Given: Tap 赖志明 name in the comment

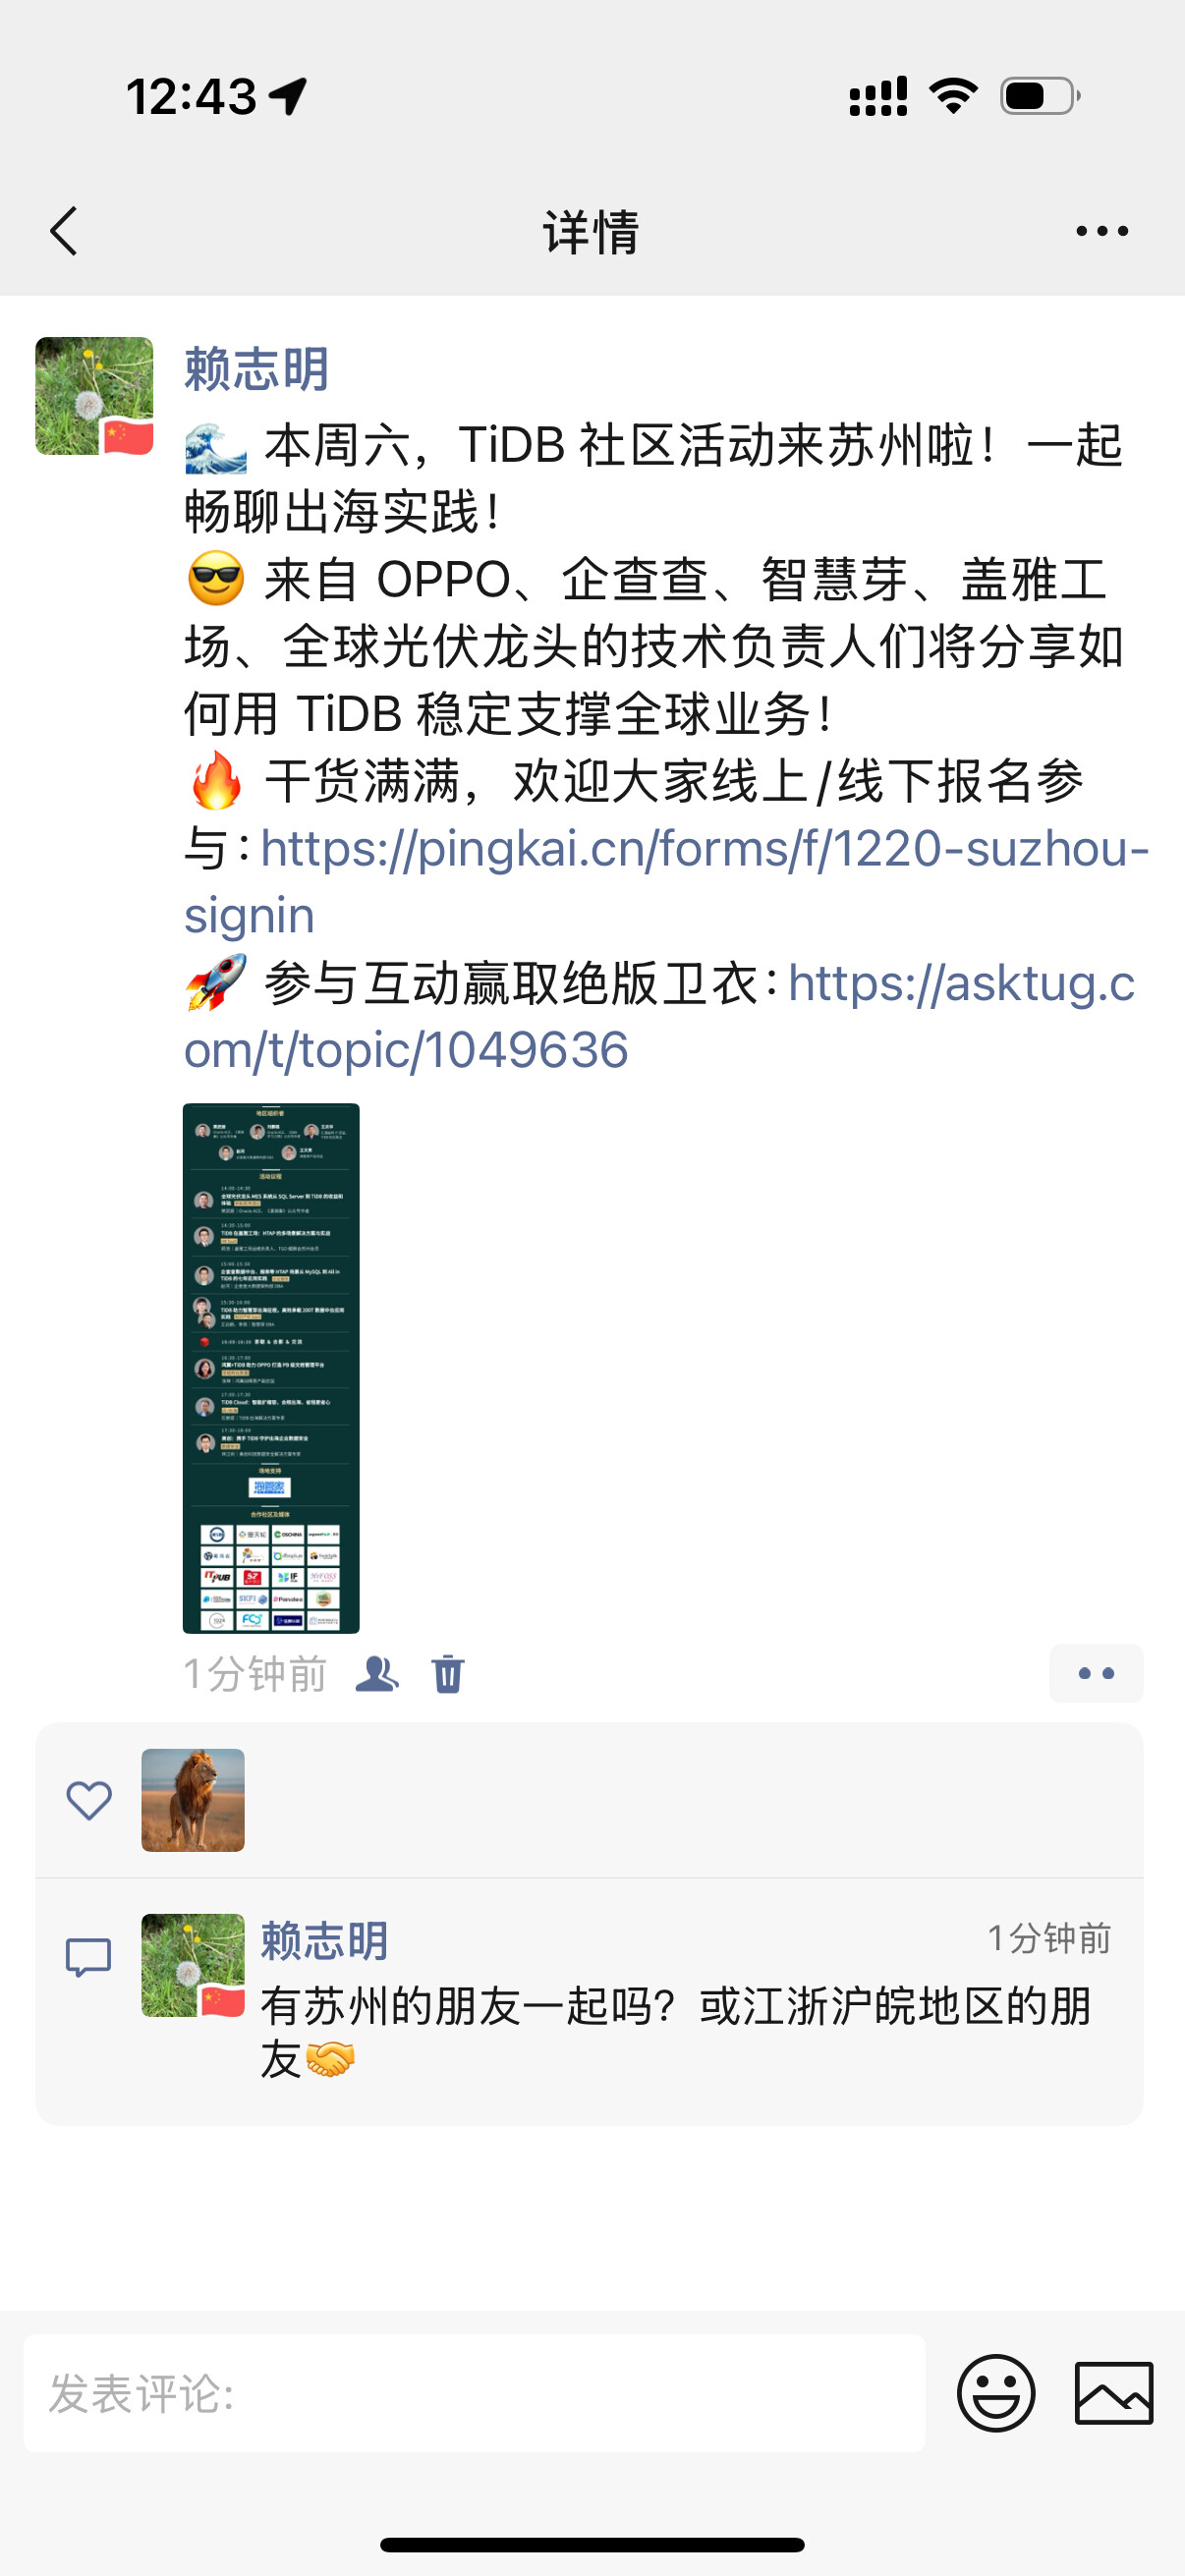Looking at the screenshot, I should pos(325,1940).
